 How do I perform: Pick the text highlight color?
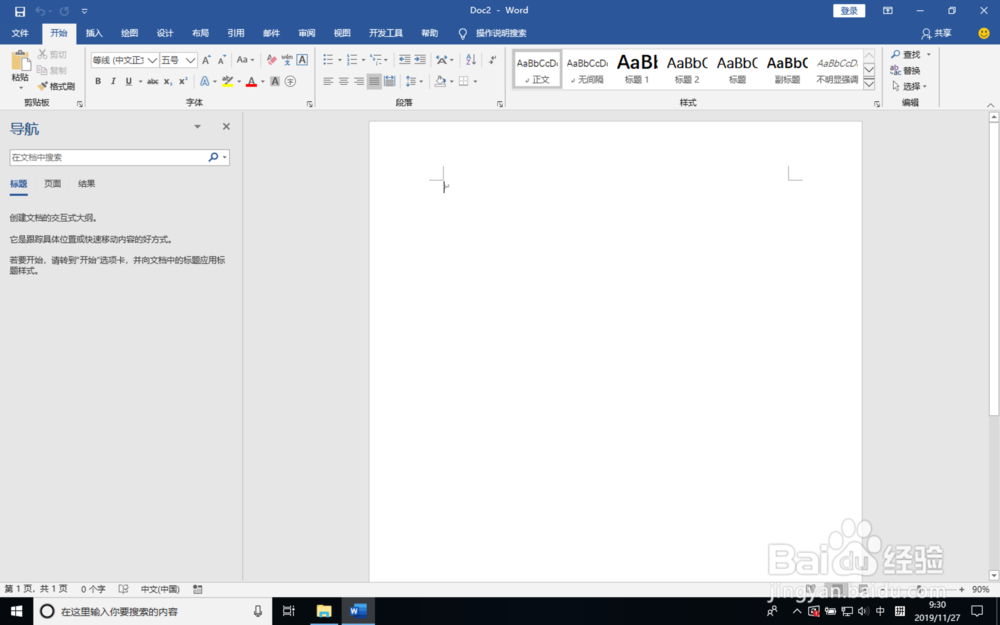(227, 81)
